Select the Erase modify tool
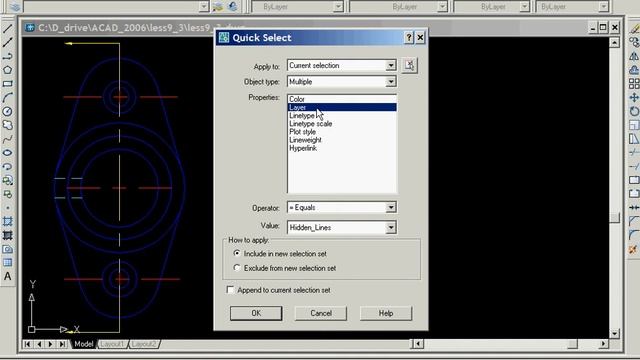This screenshot has height=360, width=640. click(634, 29)
